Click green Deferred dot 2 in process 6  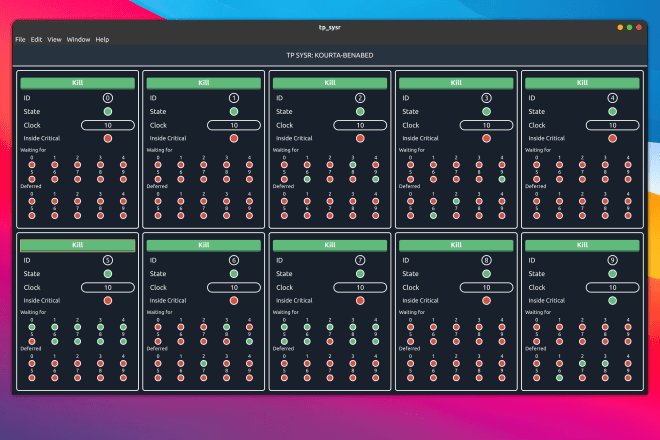(x=204, y=363)
